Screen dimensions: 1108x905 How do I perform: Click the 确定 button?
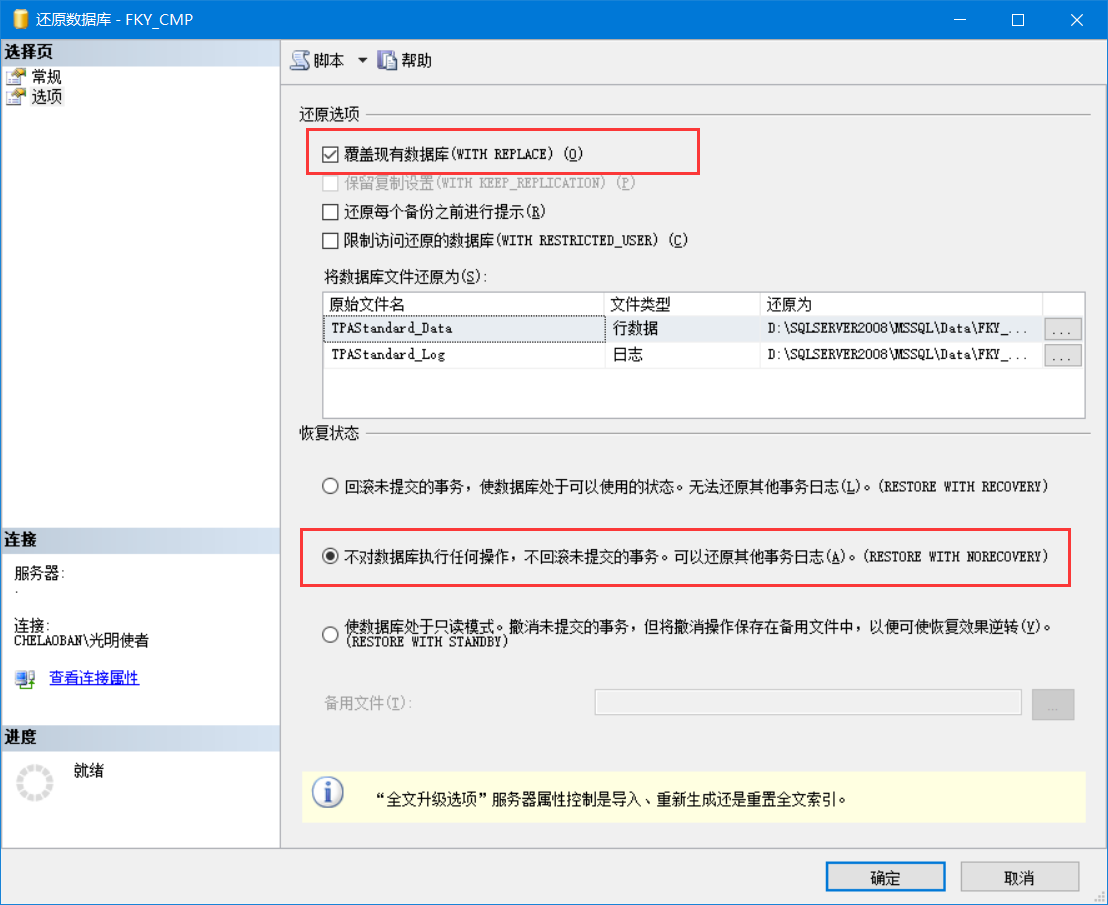(x=884, y=876)
